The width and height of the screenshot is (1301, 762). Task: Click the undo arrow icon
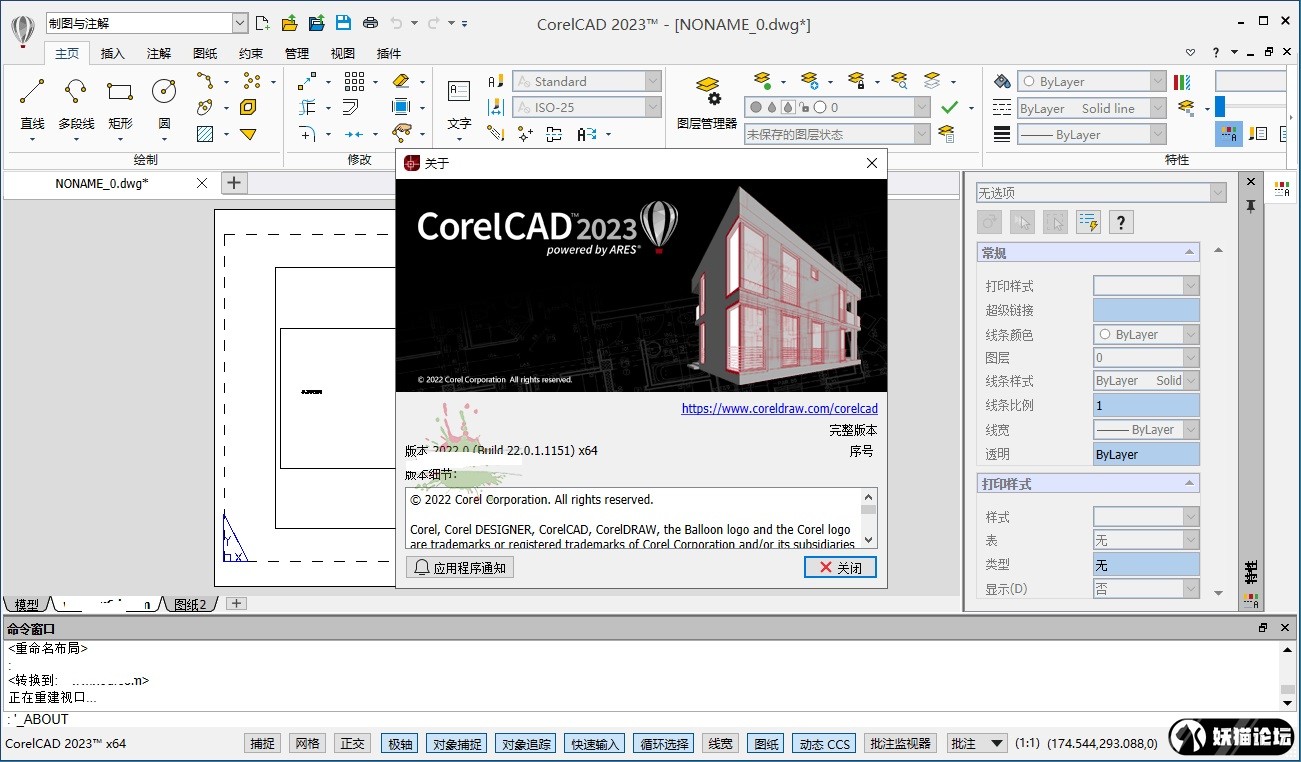click(x=397, y=23)
